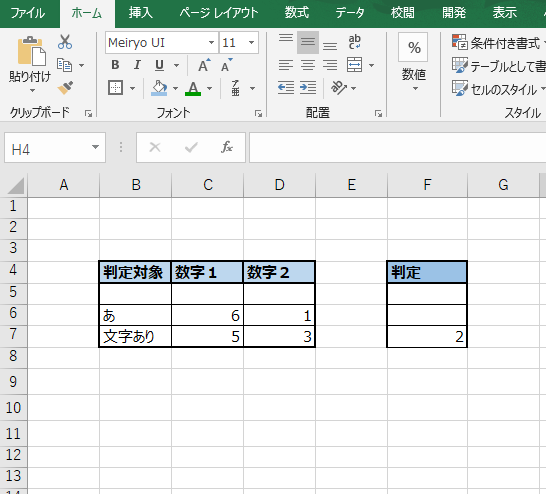Decrease indent

click(286, 88)
